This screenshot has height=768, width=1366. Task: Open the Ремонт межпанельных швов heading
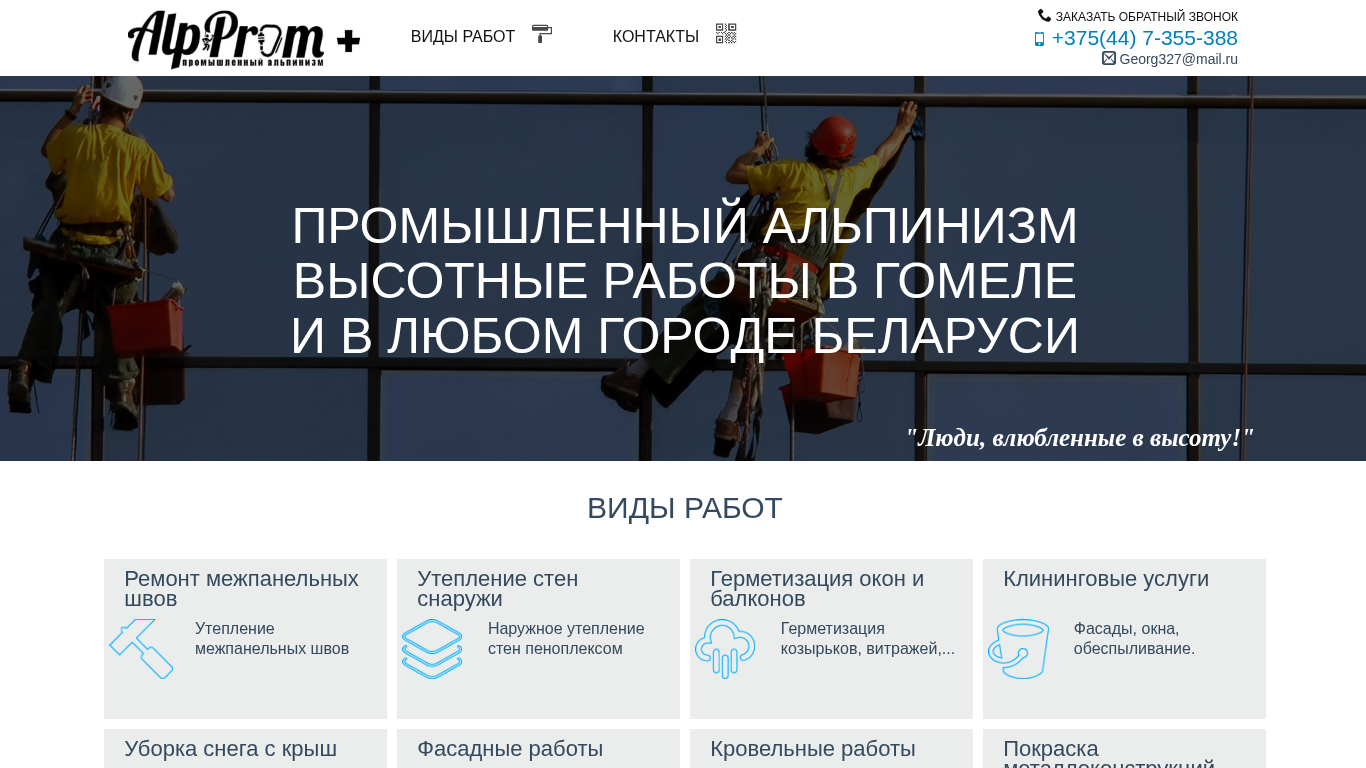coord(241,589)
